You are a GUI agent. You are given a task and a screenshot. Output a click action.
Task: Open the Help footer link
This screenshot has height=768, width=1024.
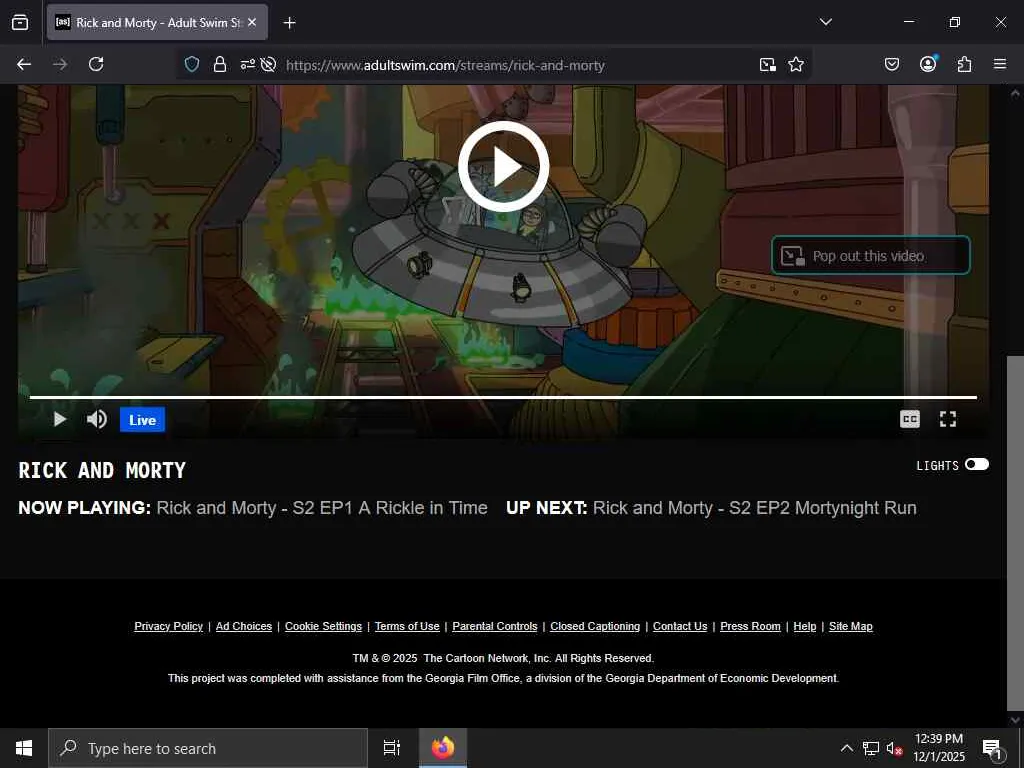[x=805, y=626]
